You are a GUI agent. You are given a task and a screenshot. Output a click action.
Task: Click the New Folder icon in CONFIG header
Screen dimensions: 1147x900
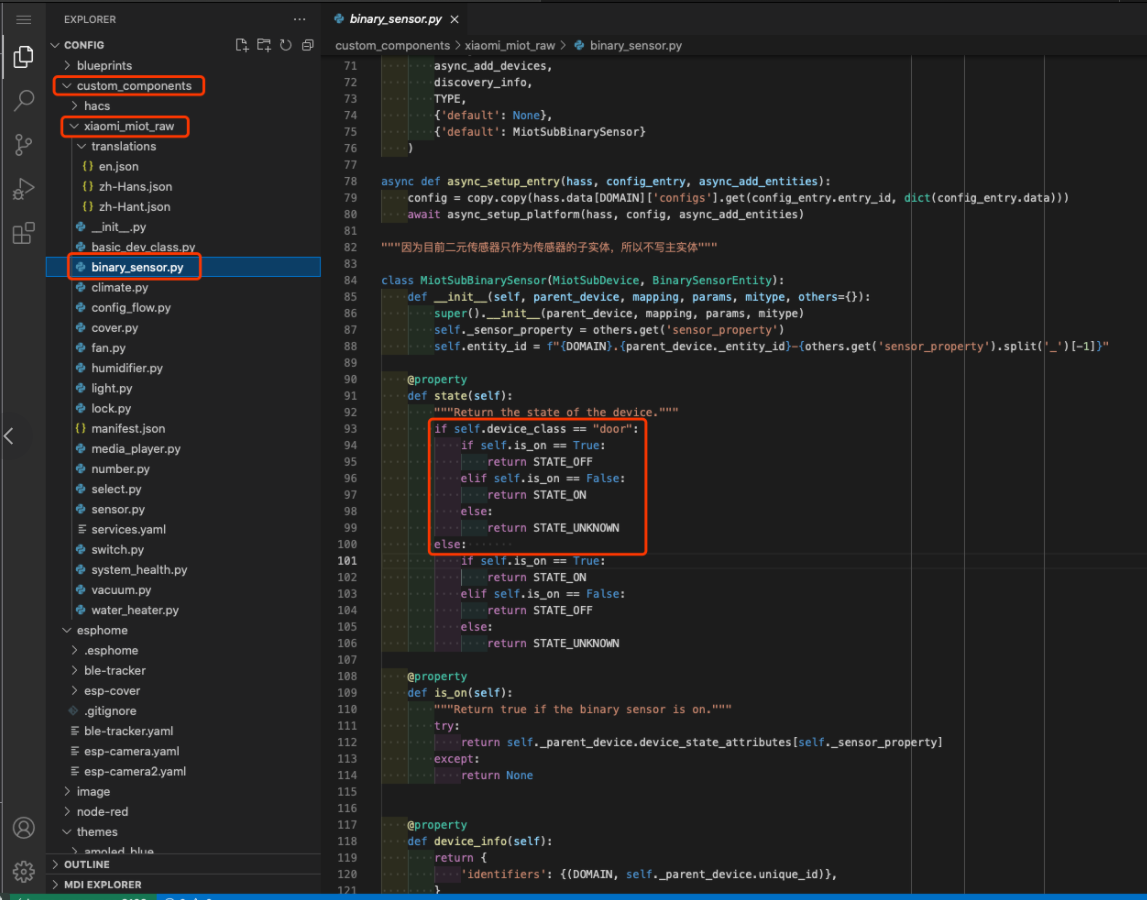pos(264,45)
